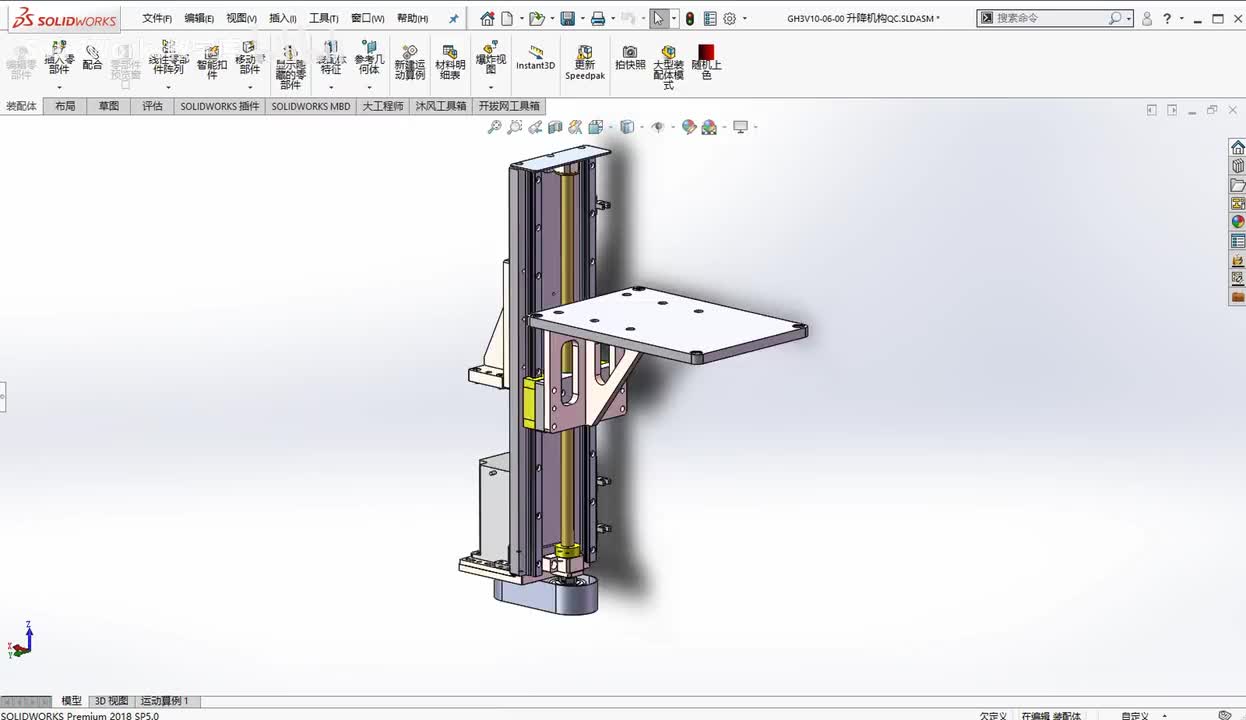This screenshot has height=720, width=1246.
Task: Expand the Exploded View dropdown arrow
Action: pyautogui.click(x=490, y=87)
